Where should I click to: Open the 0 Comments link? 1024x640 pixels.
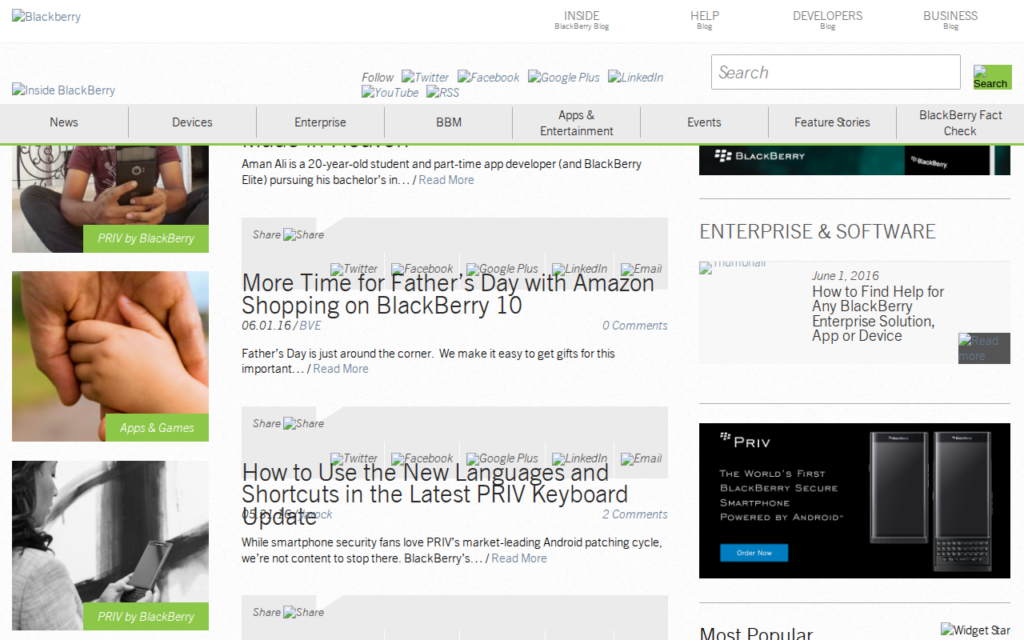pyautogui.click(x=635, y=325)
